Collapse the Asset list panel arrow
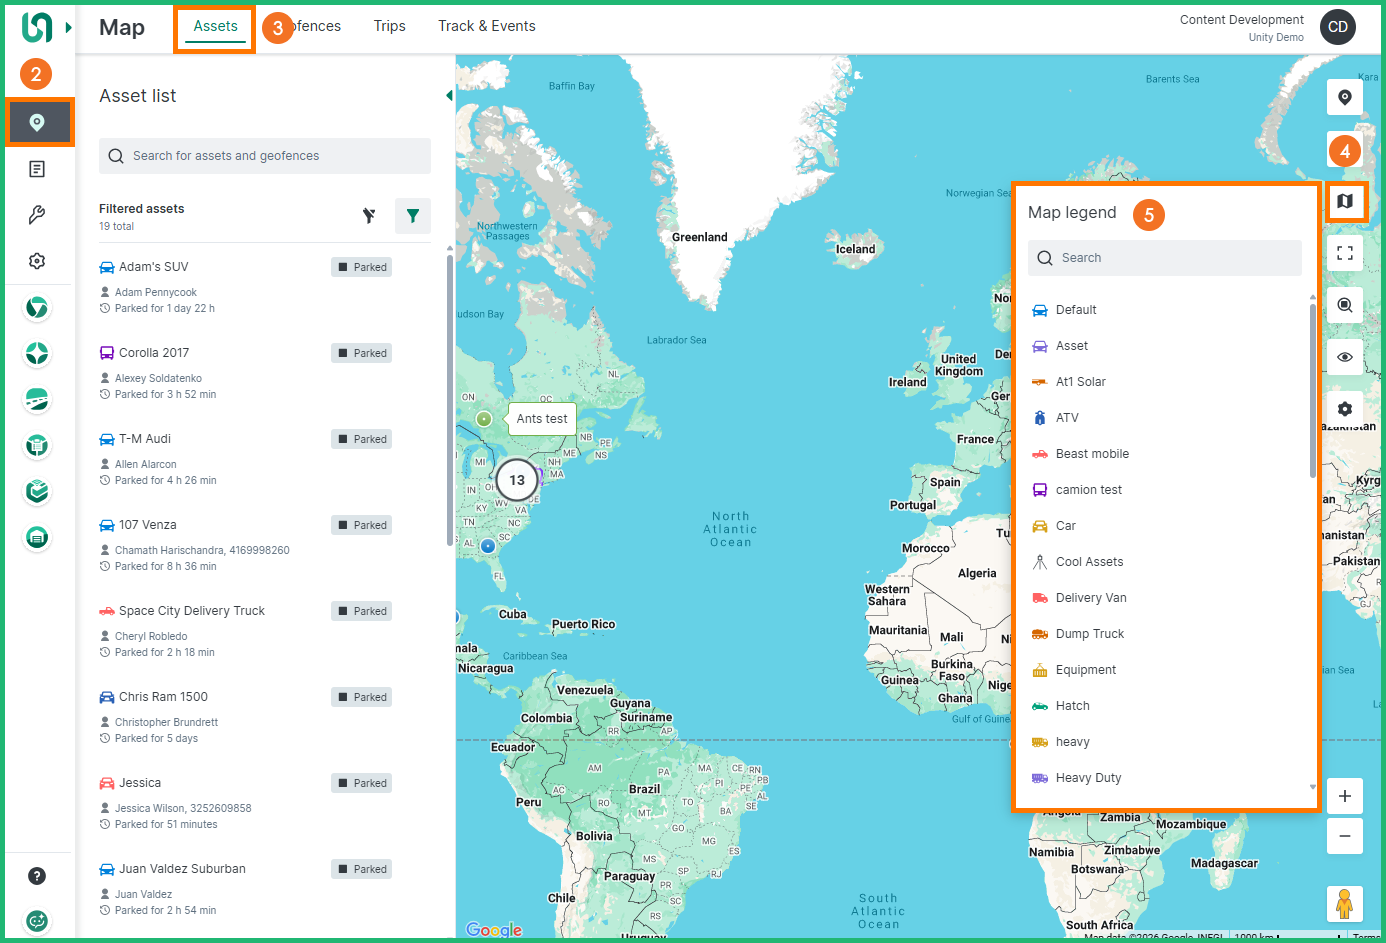1386x943 pixels. (449, 96)
